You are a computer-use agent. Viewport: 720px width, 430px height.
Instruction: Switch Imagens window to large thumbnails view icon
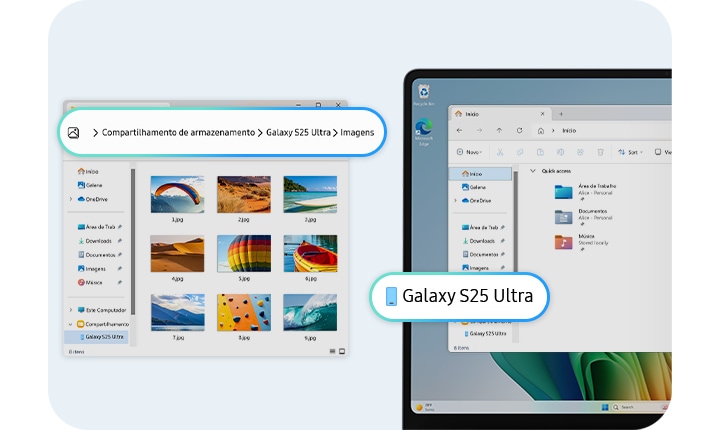point(342,351)
